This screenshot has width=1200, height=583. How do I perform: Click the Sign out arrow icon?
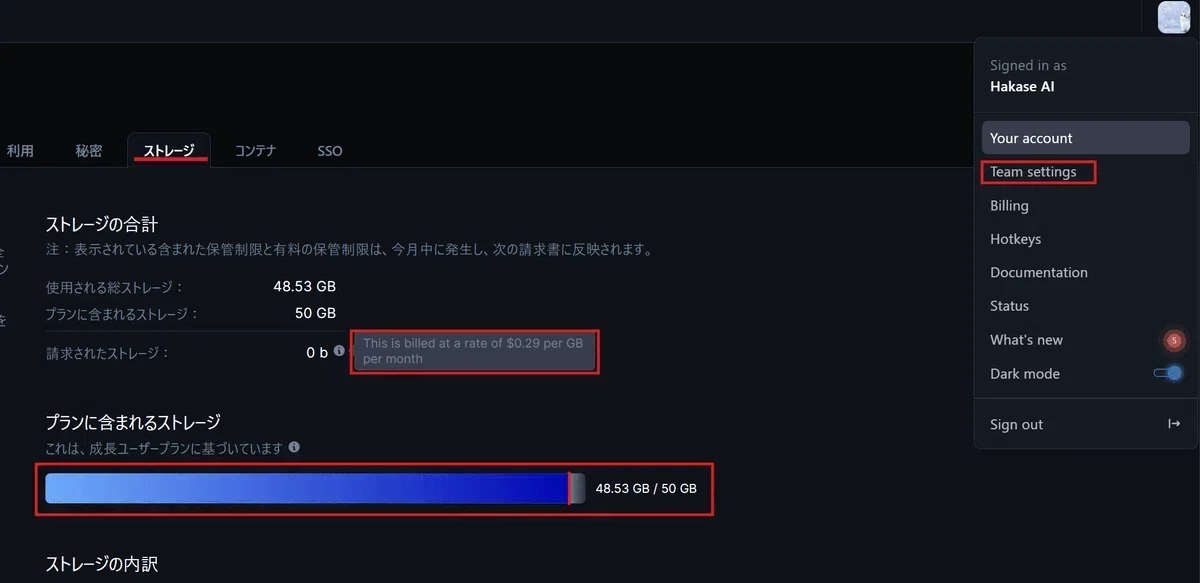click(x=1174, y=424)
